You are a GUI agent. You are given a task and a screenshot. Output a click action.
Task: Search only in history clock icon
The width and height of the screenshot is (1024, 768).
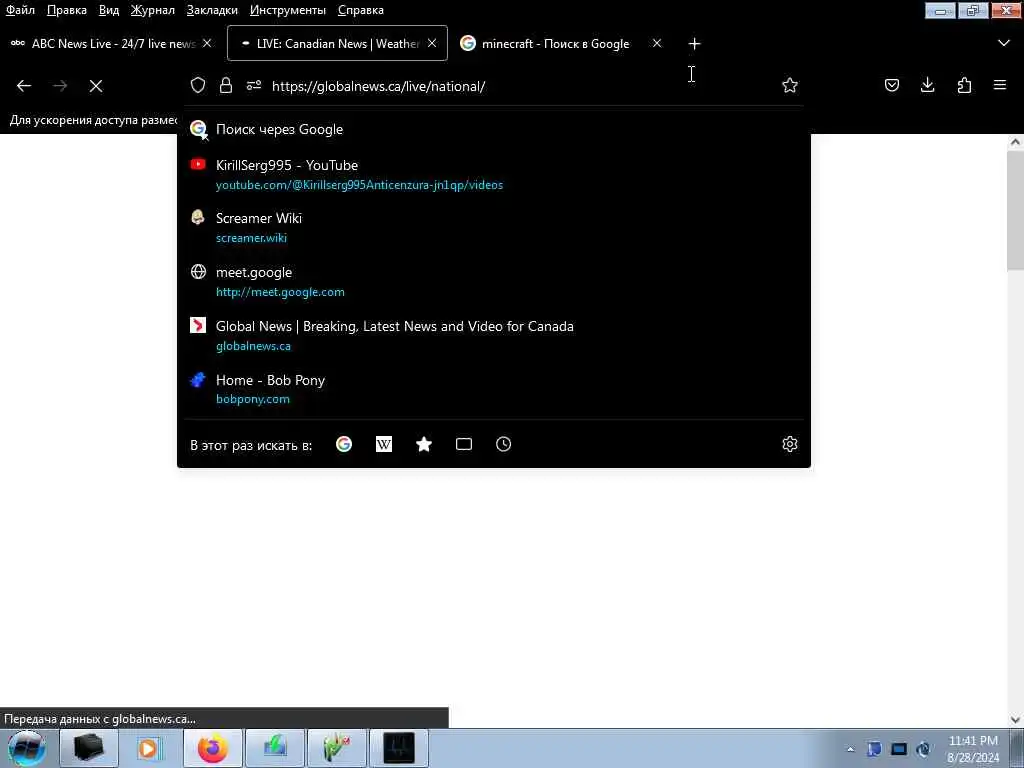click(x=504, y=444)
